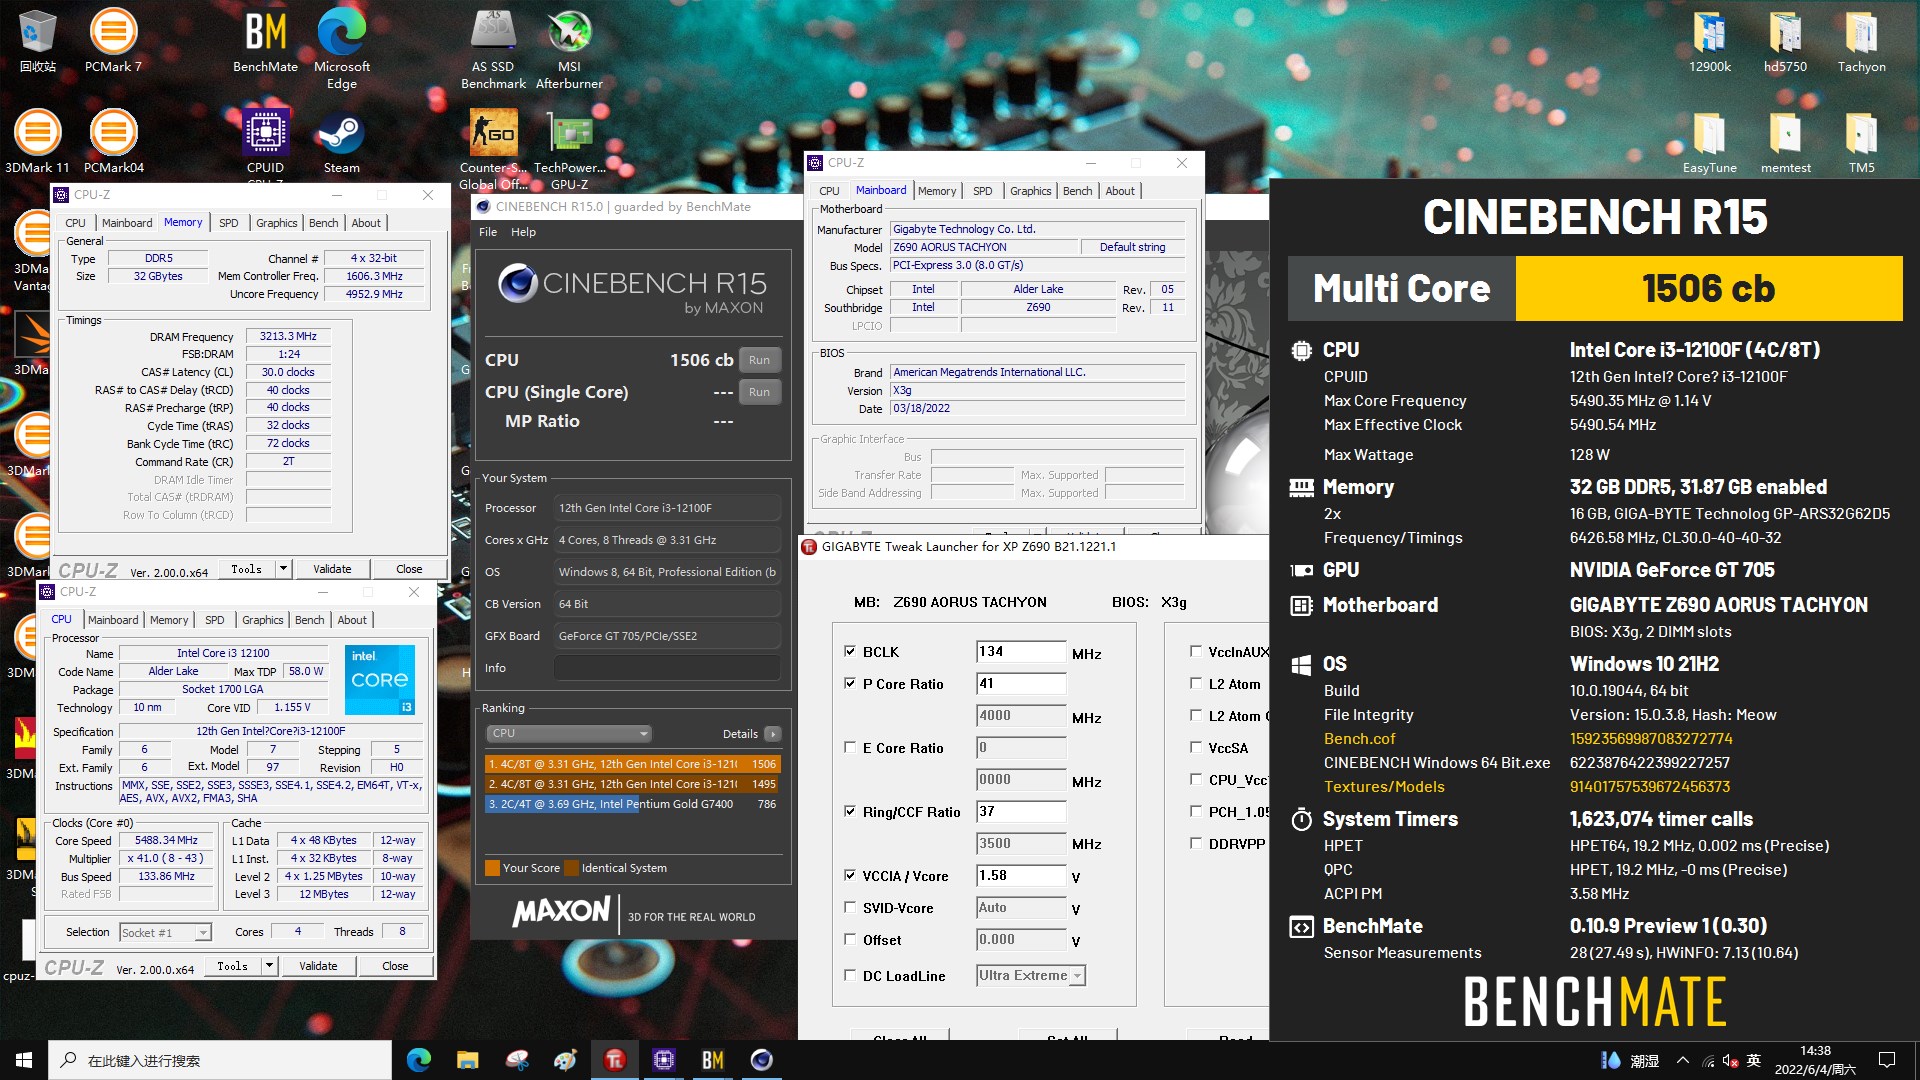Open the notification center icon
This screenshot has height=1080, width=1920.
pyautogui.click(x=1887, y=1060)
